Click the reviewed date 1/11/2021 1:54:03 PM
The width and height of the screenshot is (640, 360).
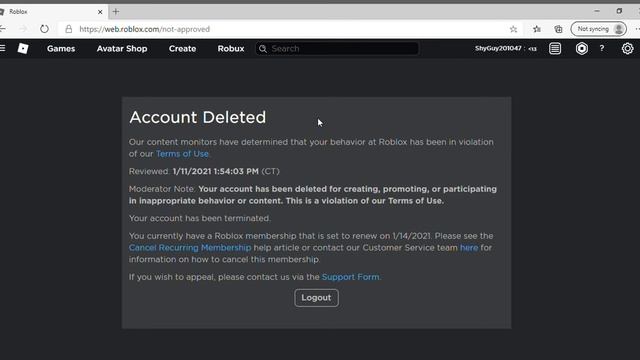(x=216, y=171)
